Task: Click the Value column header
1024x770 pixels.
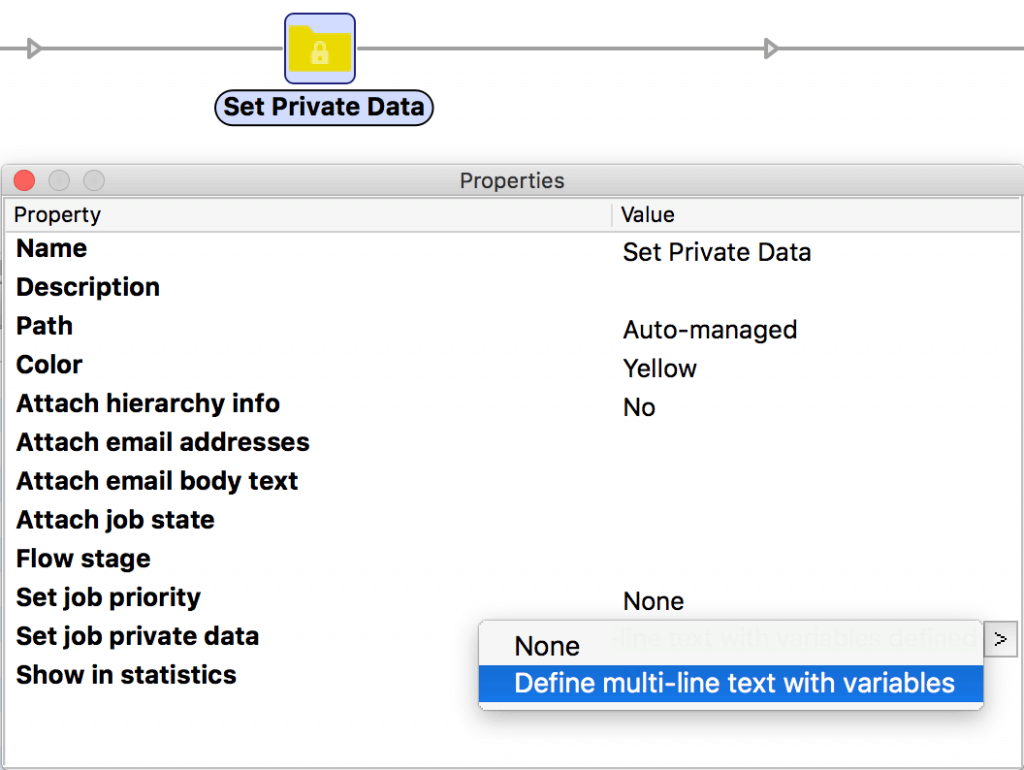Action: [x=647, y=215]
